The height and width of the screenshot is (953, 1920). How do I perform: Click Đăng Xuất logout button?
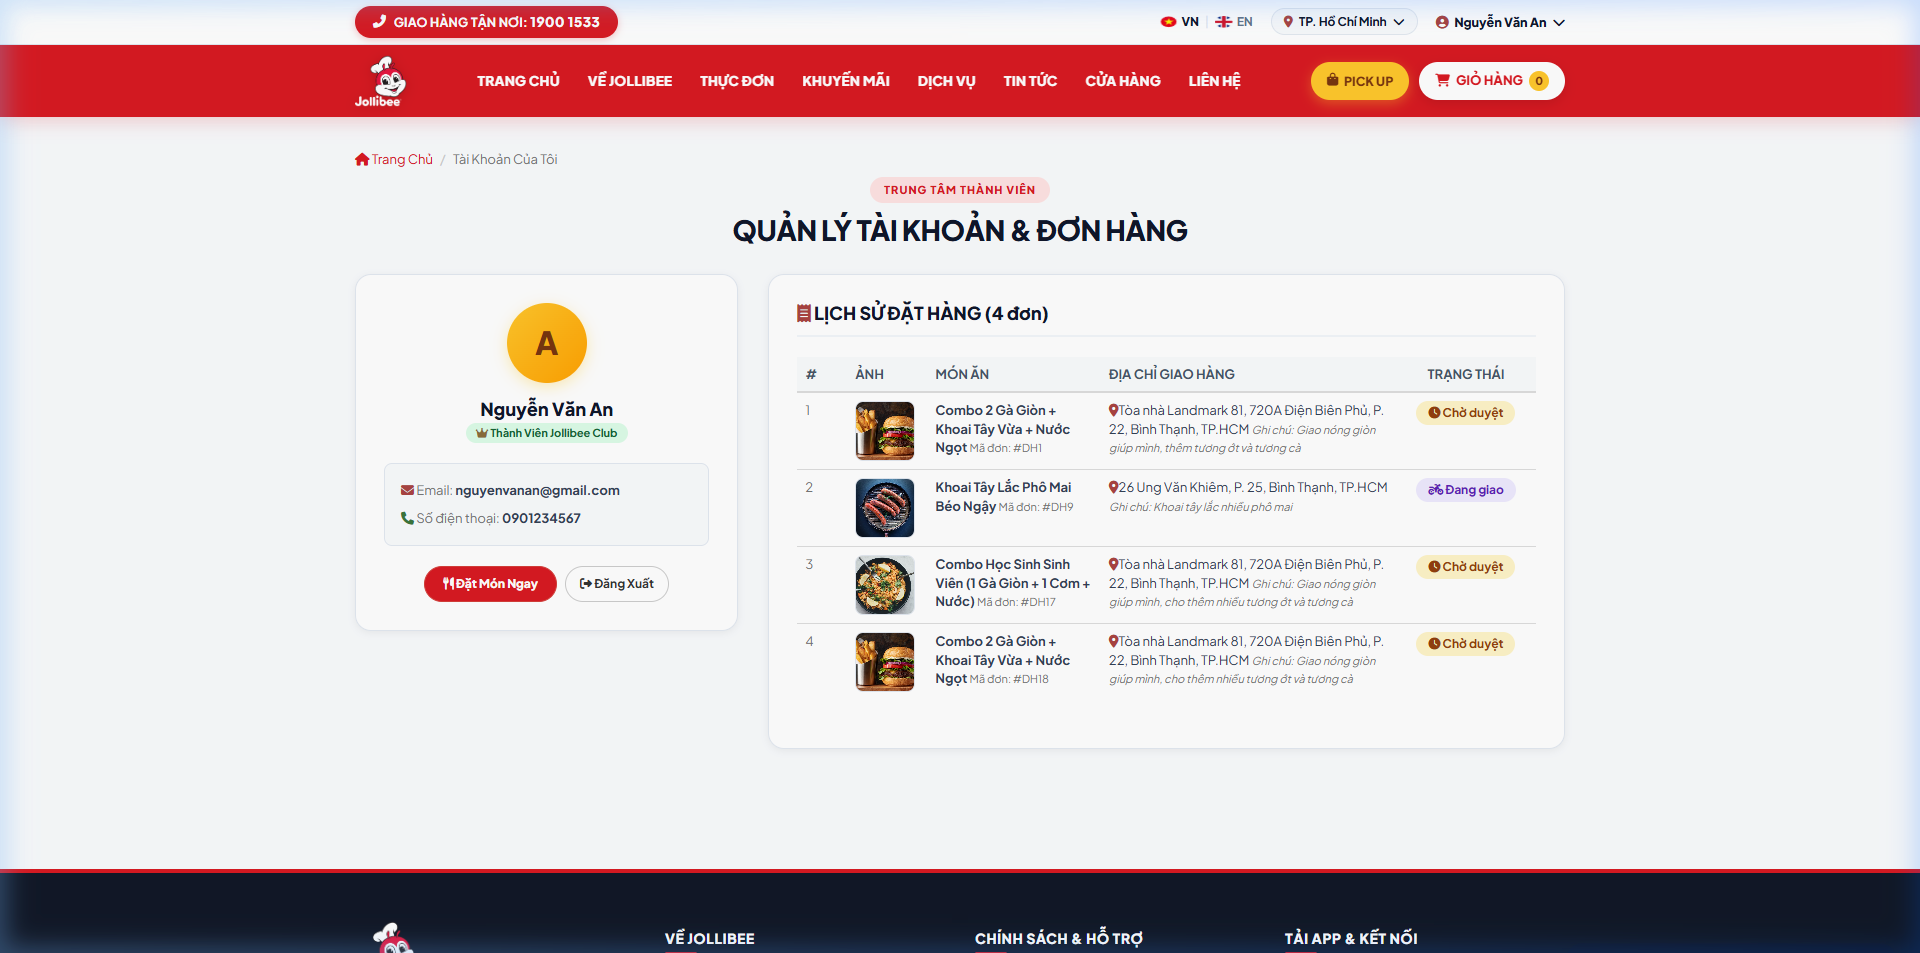[x=617, y=584]
